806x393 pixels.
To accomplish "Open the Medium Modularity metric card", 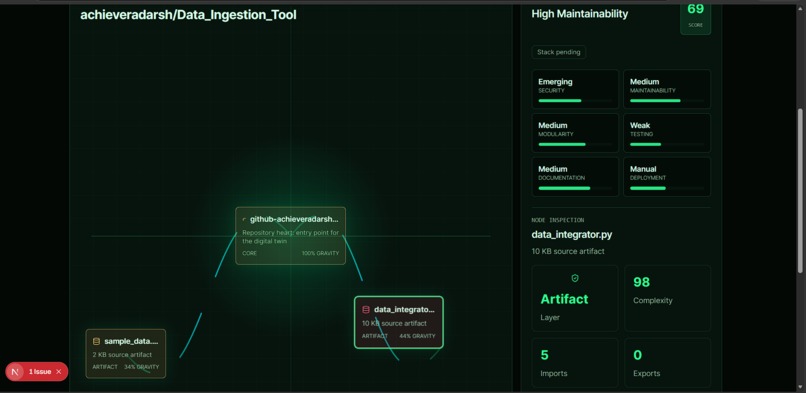I will pos(575,133).
